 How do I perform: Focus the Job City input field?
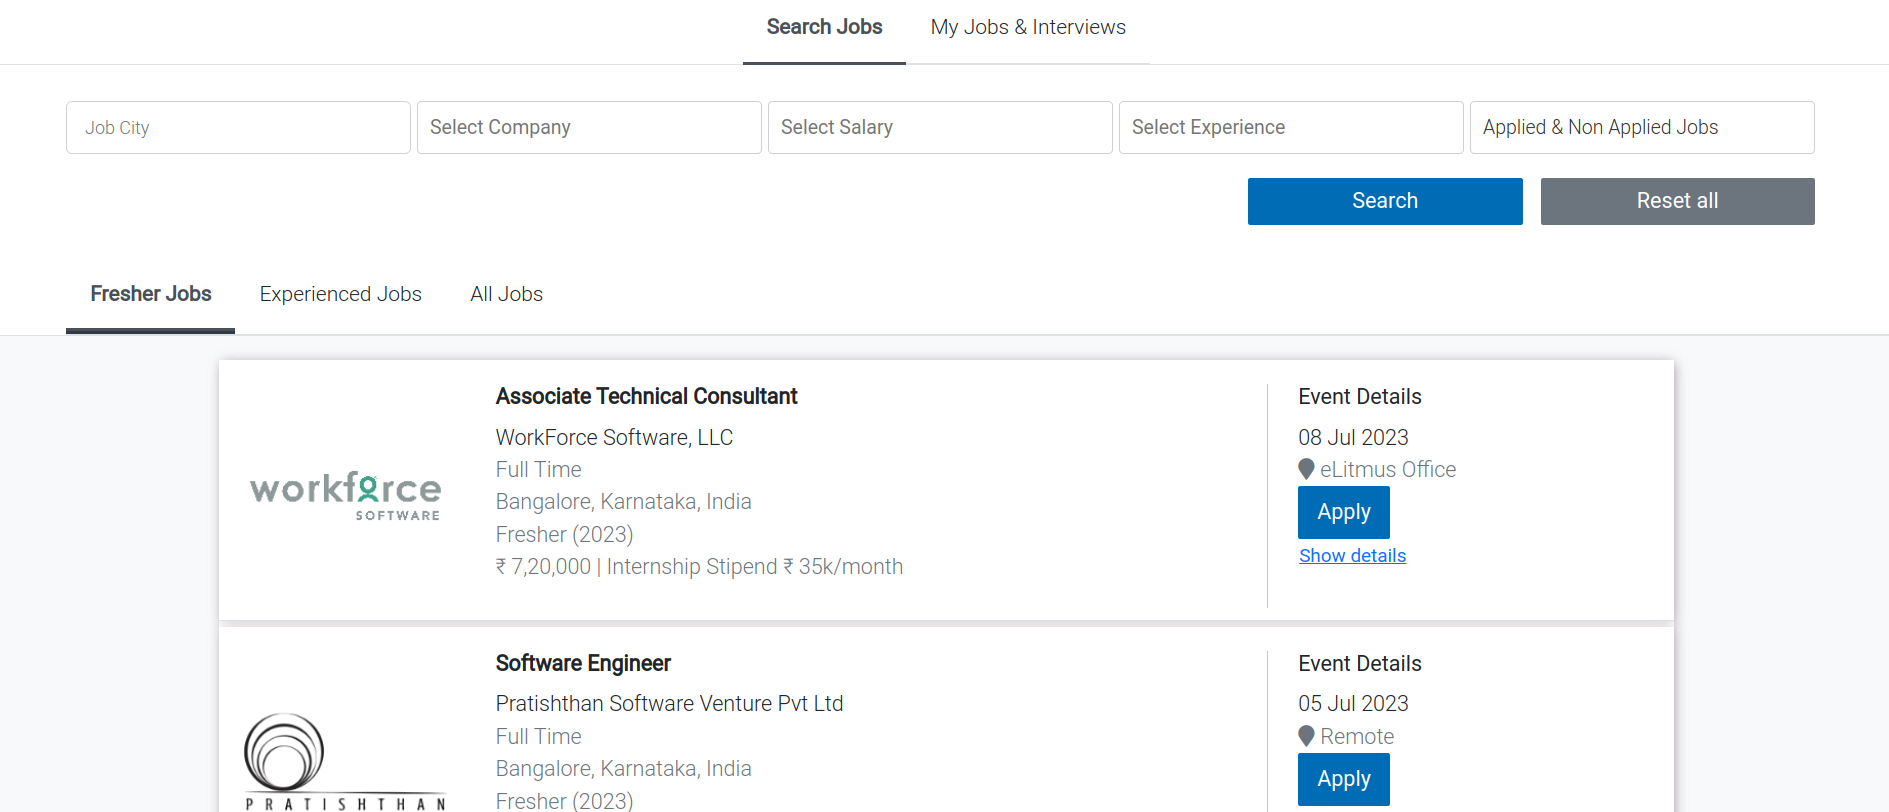tap(238, 127)
